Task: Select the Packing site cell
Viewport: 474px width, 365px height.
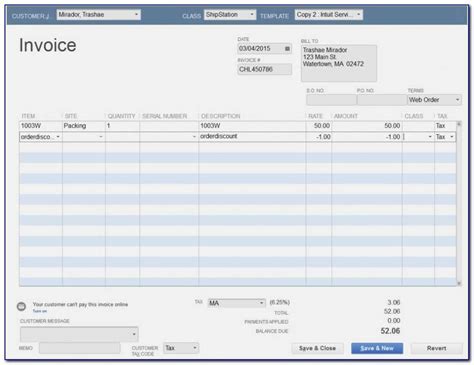Action: coord(84,126)
